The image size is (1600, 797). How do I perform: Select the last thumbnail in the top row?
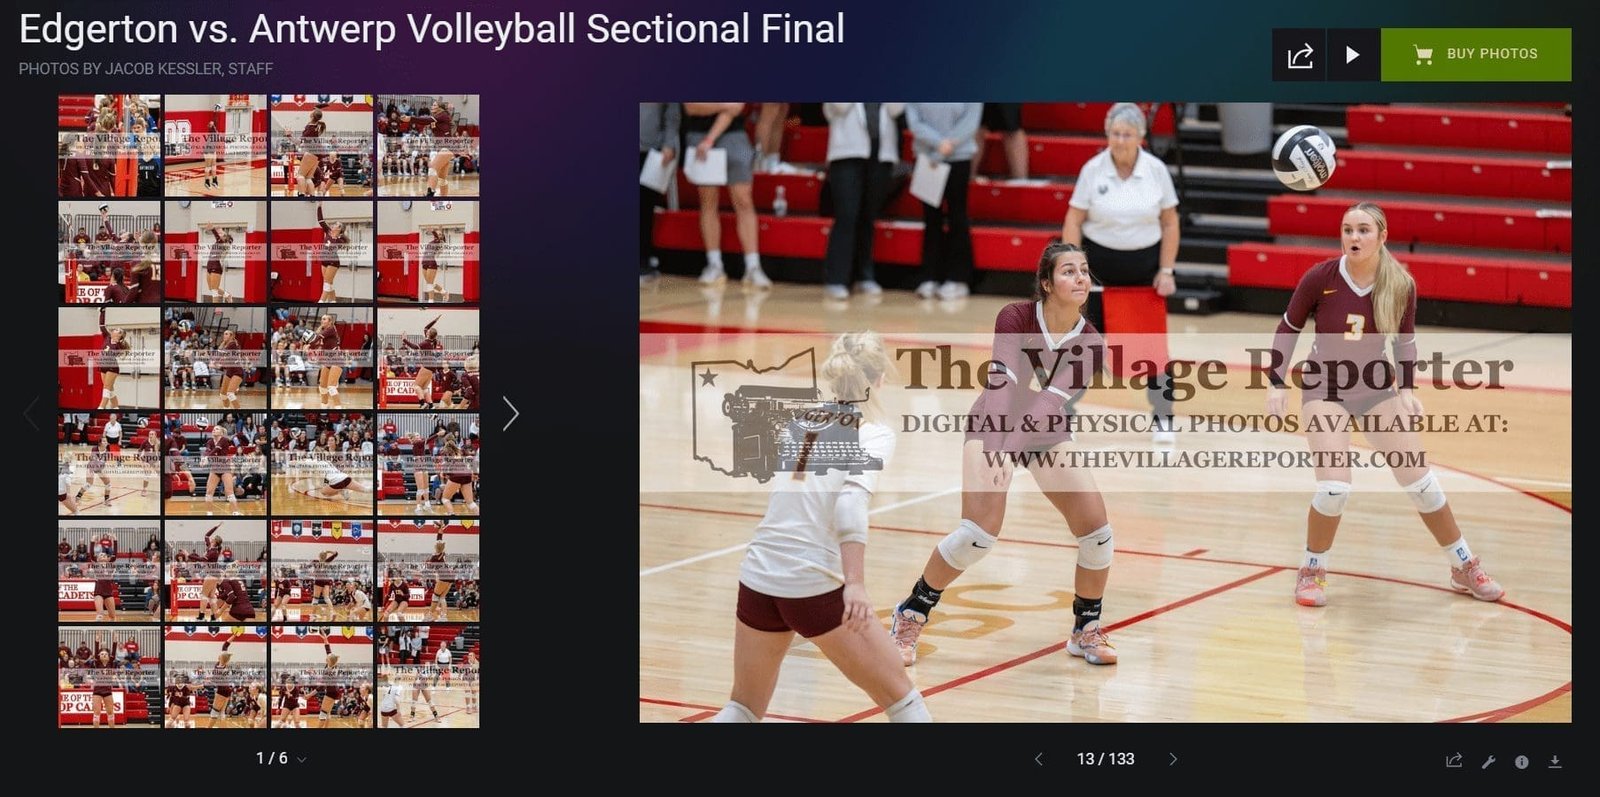pyautogui.click(x=428, y=145)
